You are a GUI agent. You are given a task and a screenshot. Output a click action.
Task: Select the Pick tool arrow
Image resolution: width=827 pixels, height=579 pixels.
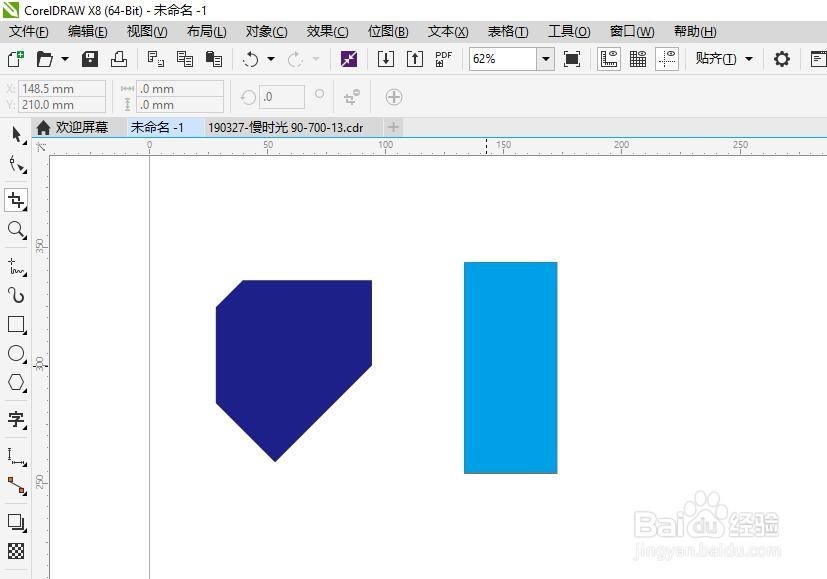(x=17, y=135)
